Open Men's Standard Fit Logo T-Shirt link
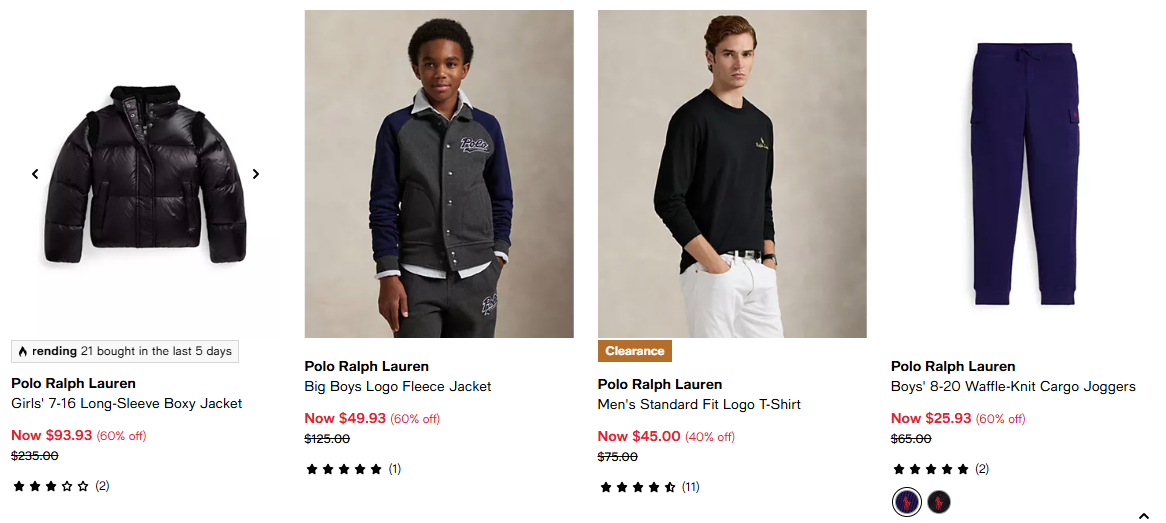The height and width of the screenshot is (523, 1166). pyautogui.click(x=699, y=405)
